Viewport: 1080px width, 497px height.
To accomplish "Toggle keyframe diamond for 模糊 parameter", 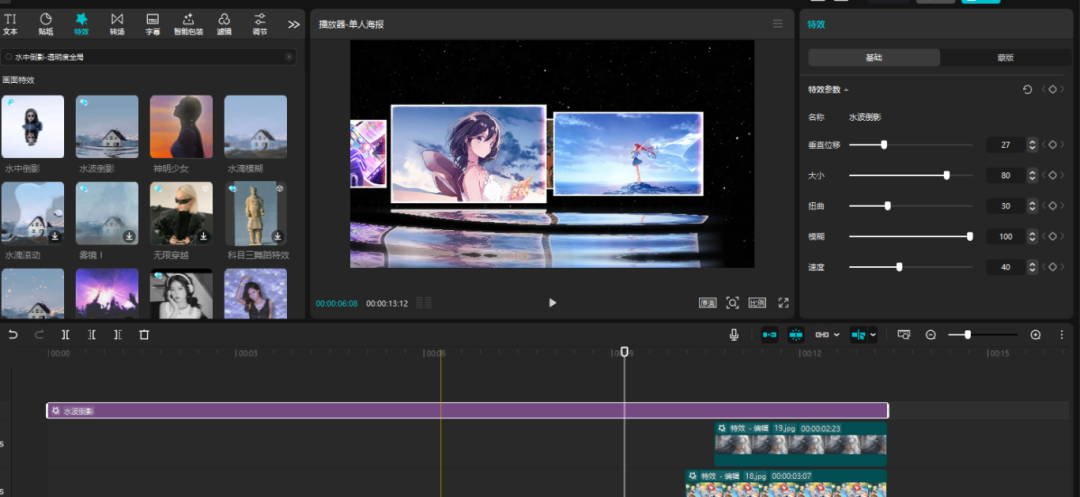I will [1052, 237].
